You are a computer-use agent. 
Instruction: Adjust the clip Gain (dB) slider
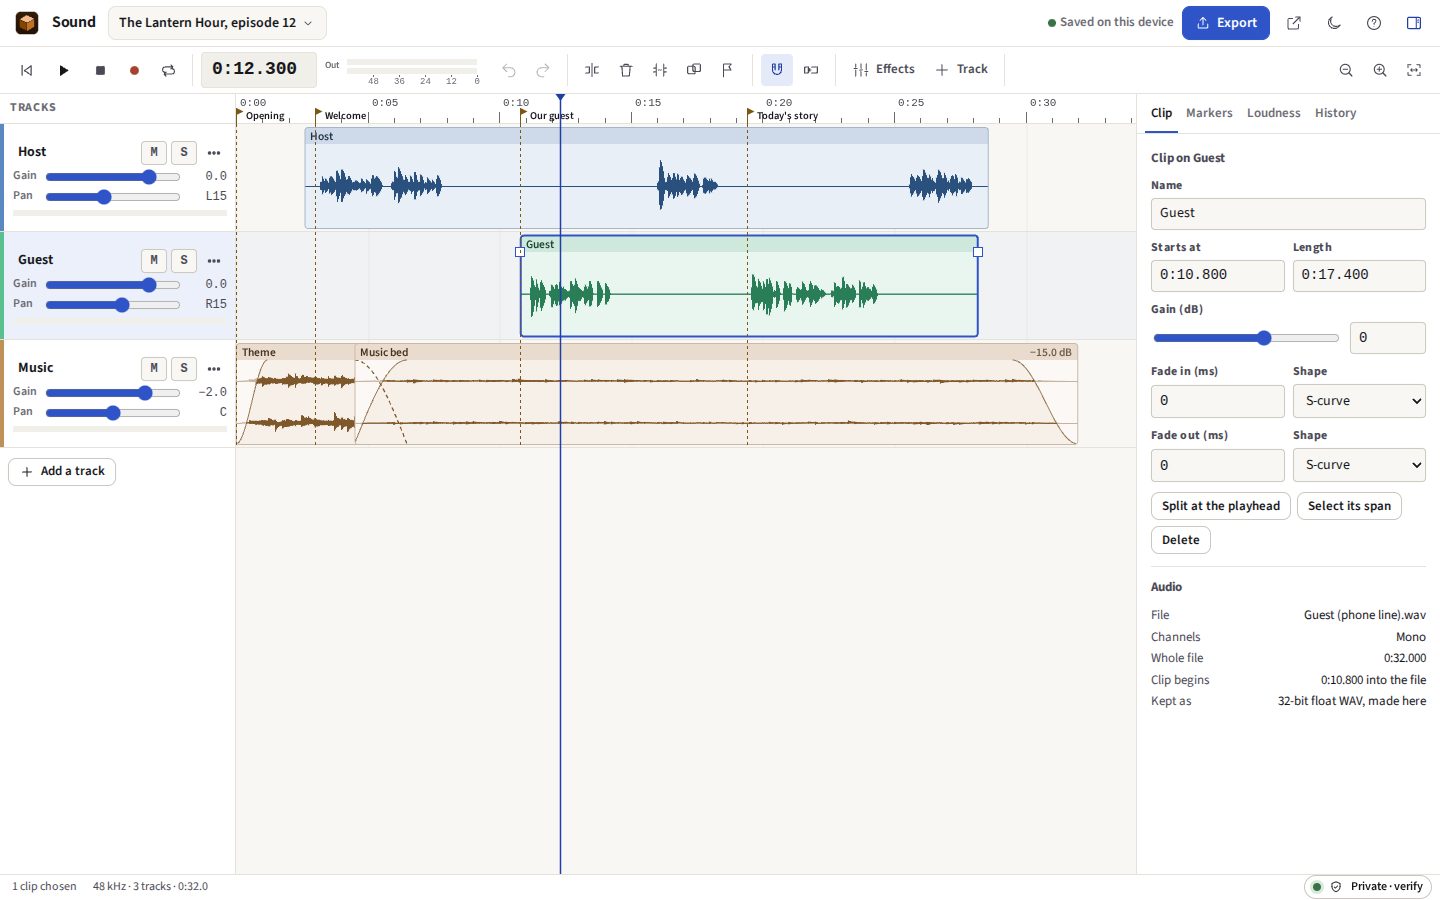(1245, 338)
